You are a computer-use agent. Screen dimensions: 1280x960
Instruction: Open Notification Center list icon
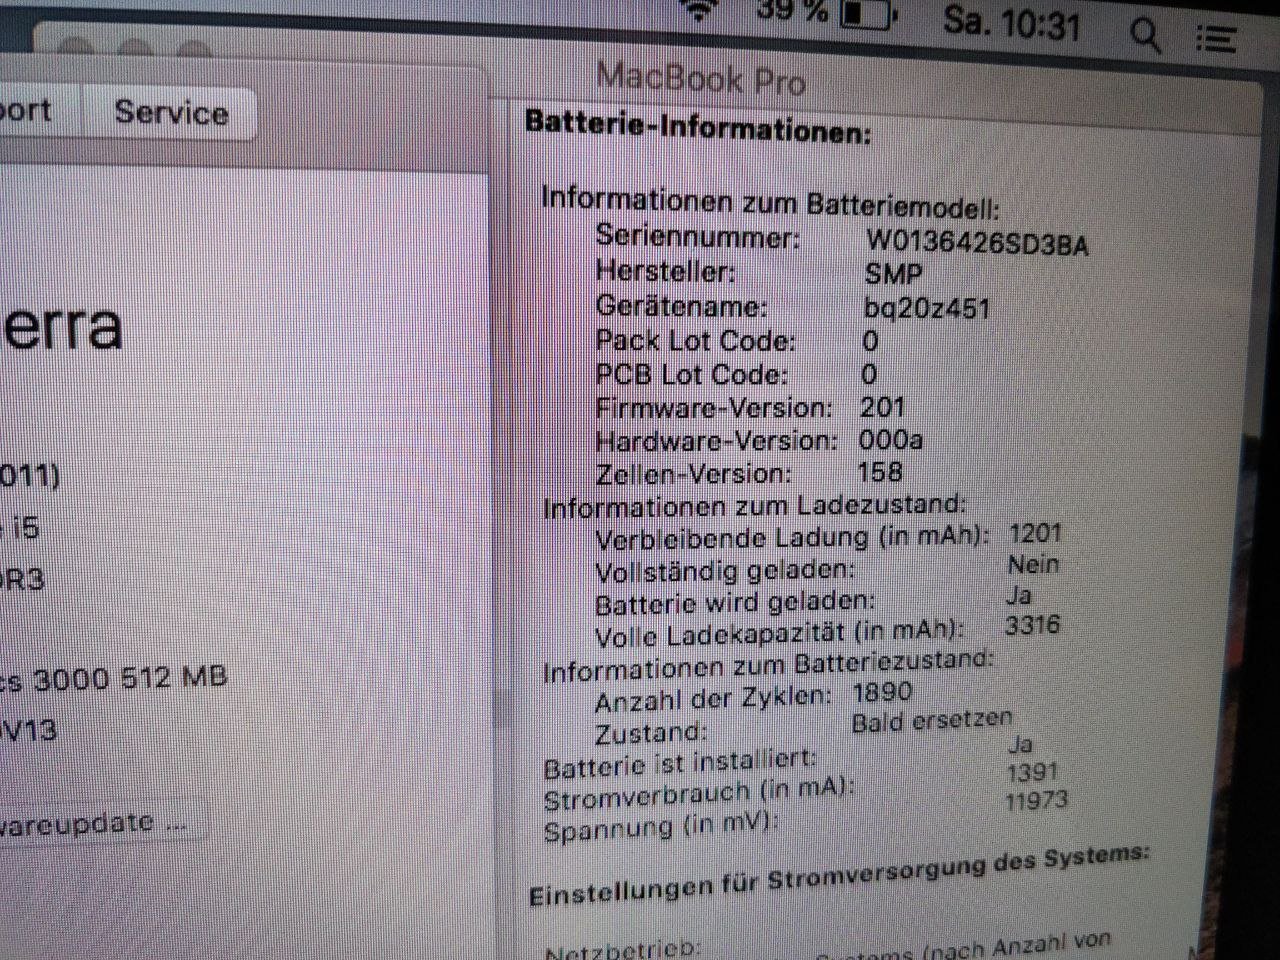[1216, 39]
